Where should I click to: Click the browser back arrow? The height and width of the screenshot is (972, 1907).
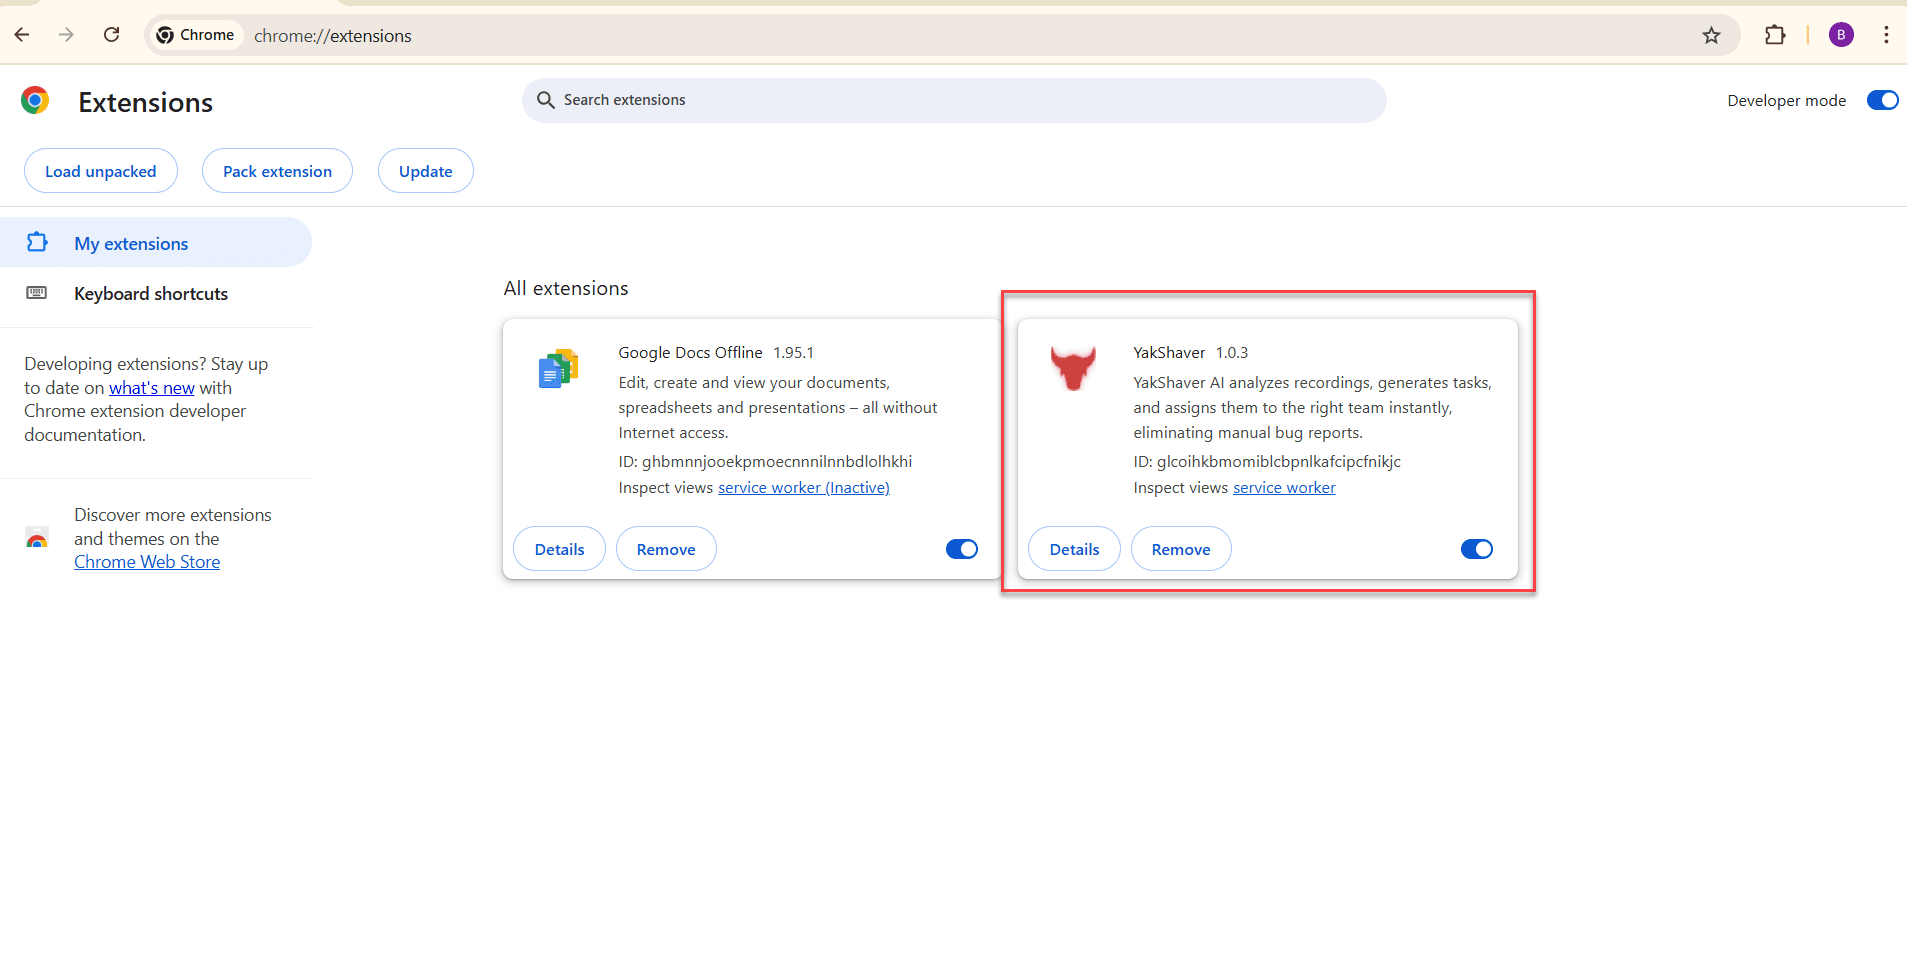pos(22,35)
